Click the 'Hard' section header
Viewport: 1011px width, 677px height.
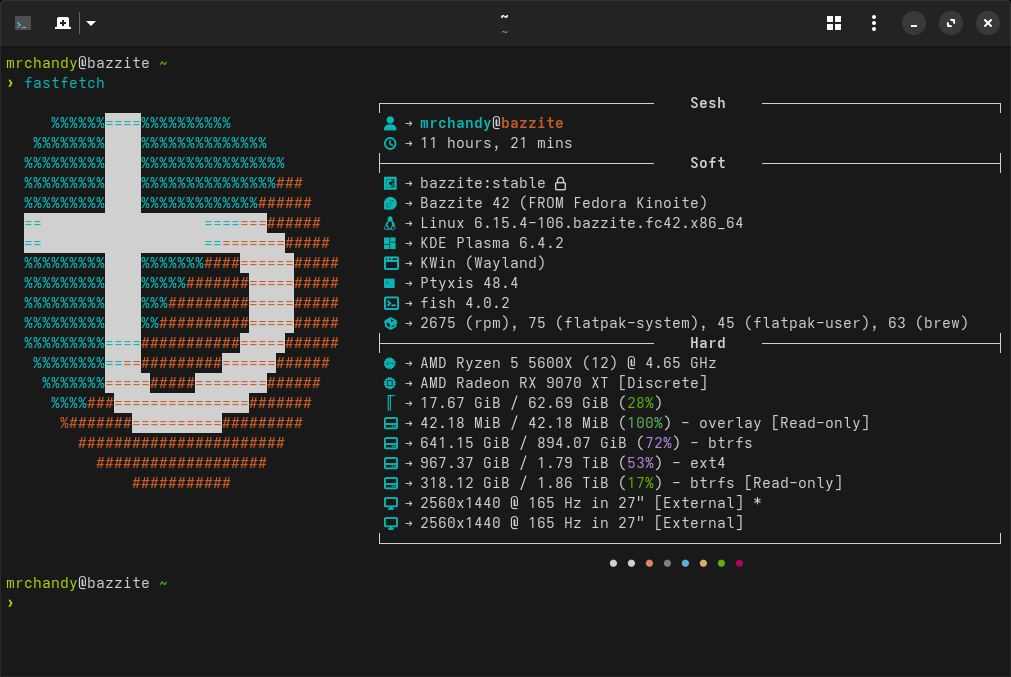[707, 343]
